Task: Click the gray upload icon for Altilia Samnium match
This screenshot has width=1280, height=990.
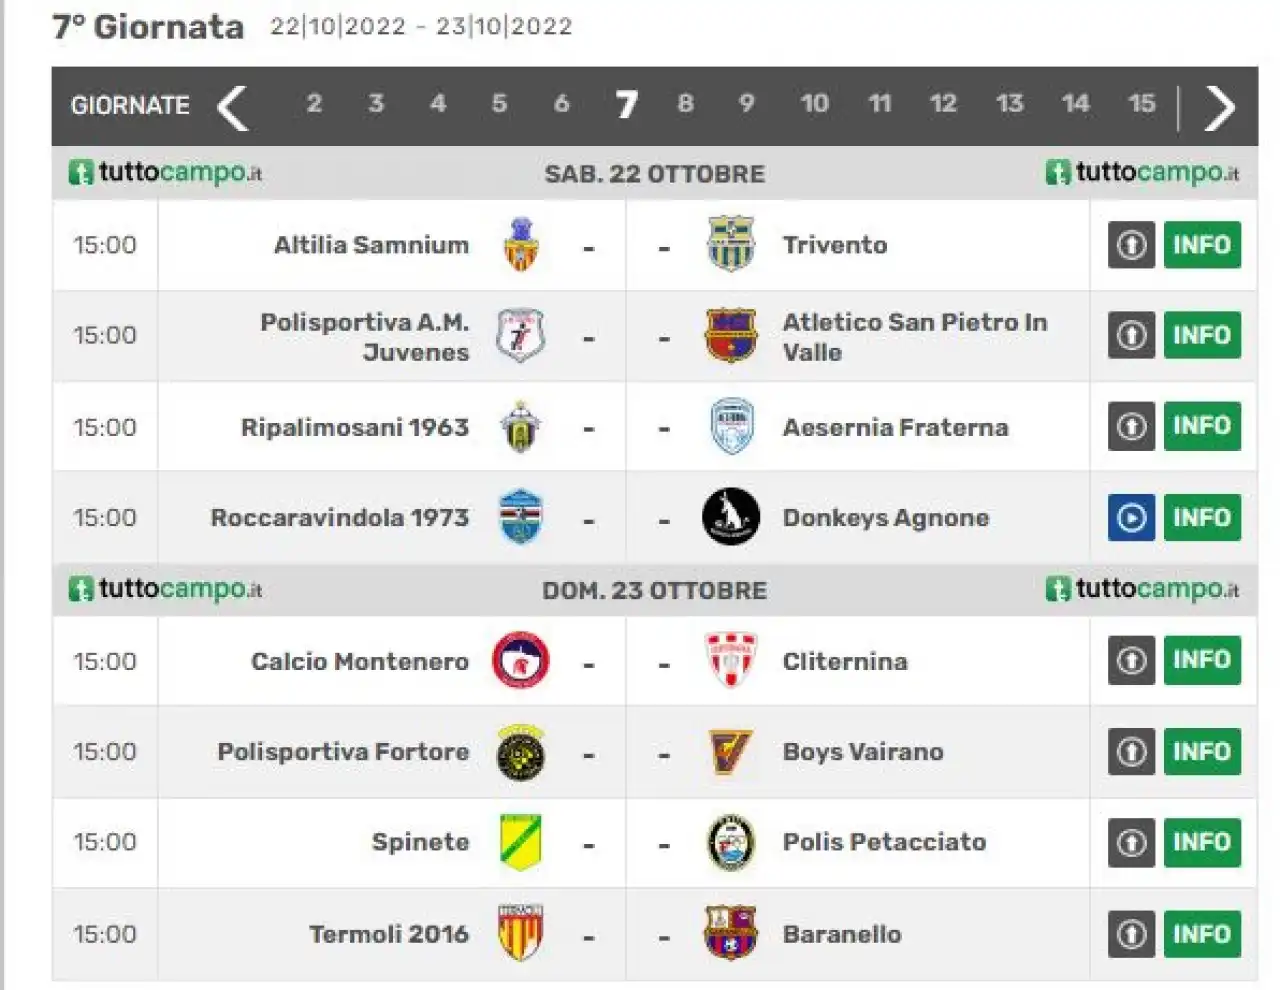Action: [x=1131, y=245]
